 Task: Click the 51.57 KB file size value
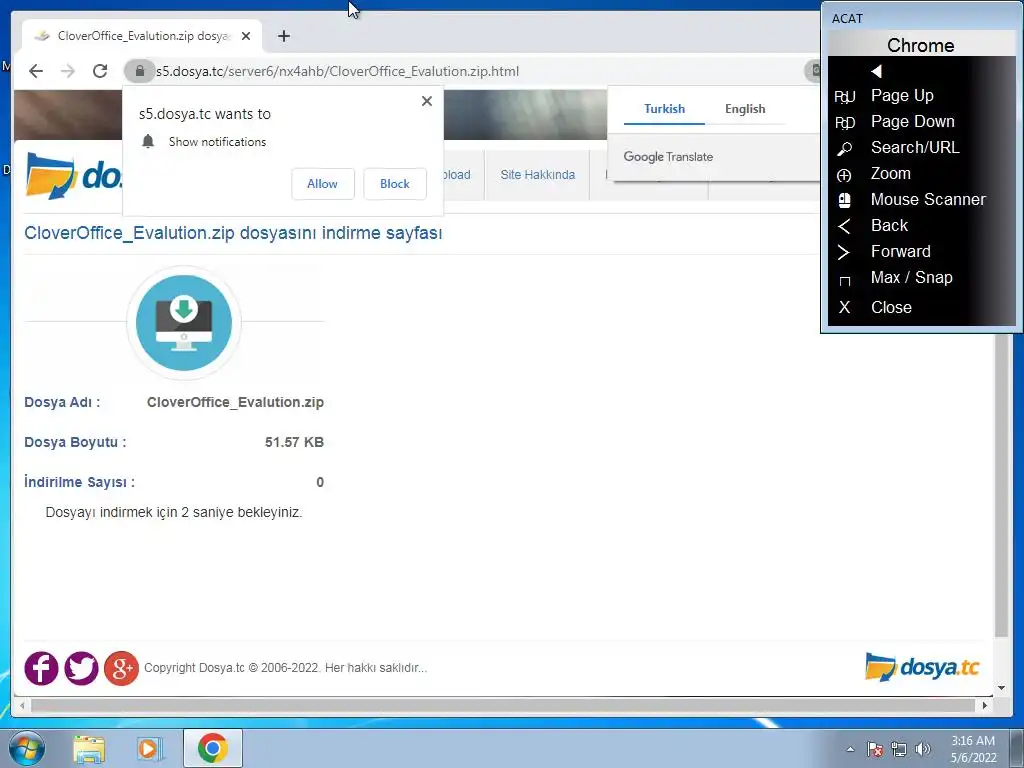(295, 442)
